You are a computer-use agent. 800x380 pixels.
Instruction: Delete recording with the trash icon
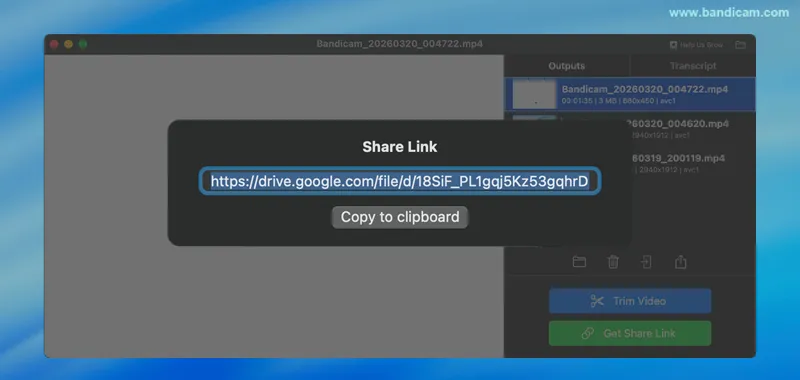[613, 262]
